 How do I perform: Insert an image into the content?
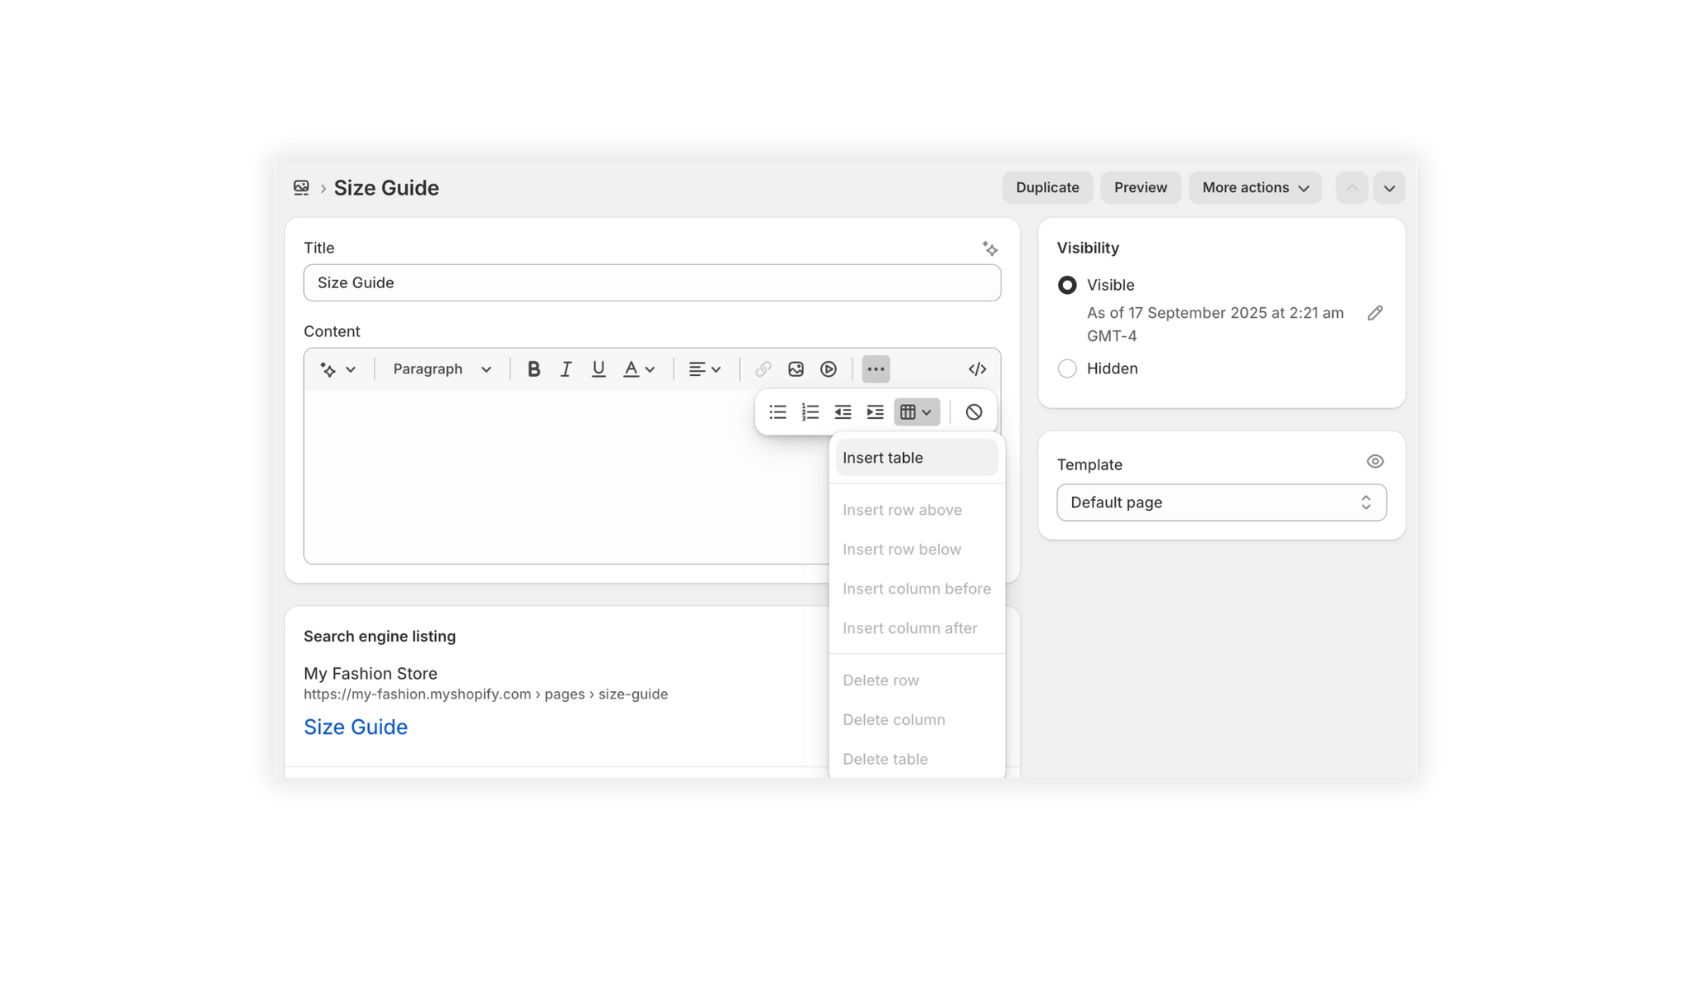click(796, 368)
